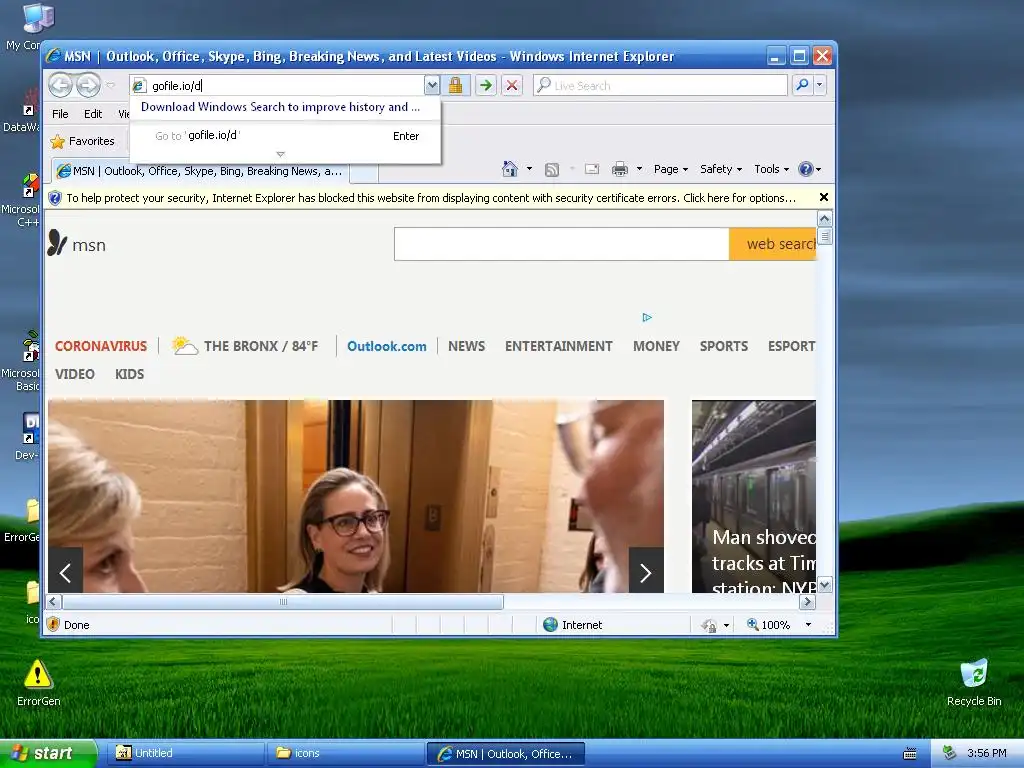Expand autocomplete list with small down arrow
This screenshot has width=1024, height=768.
click(281, 155)
